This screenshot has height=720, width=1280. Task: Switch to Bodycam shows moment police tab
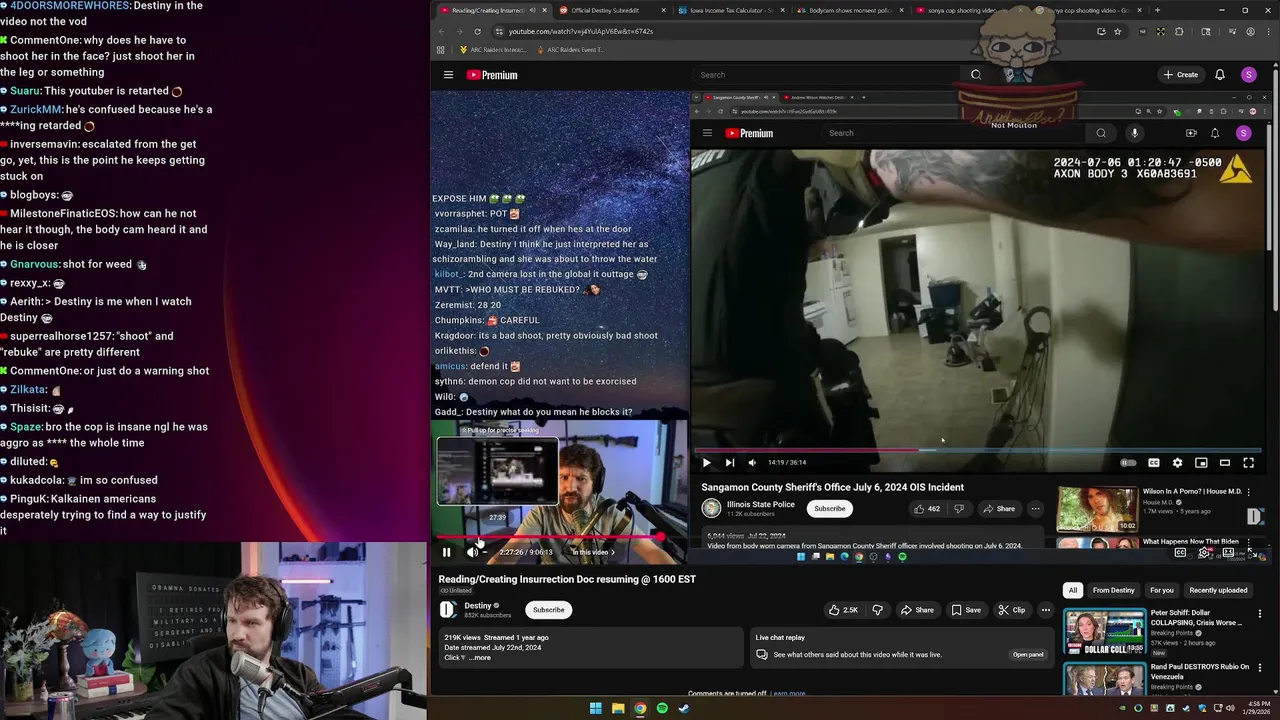click(850, 10)
